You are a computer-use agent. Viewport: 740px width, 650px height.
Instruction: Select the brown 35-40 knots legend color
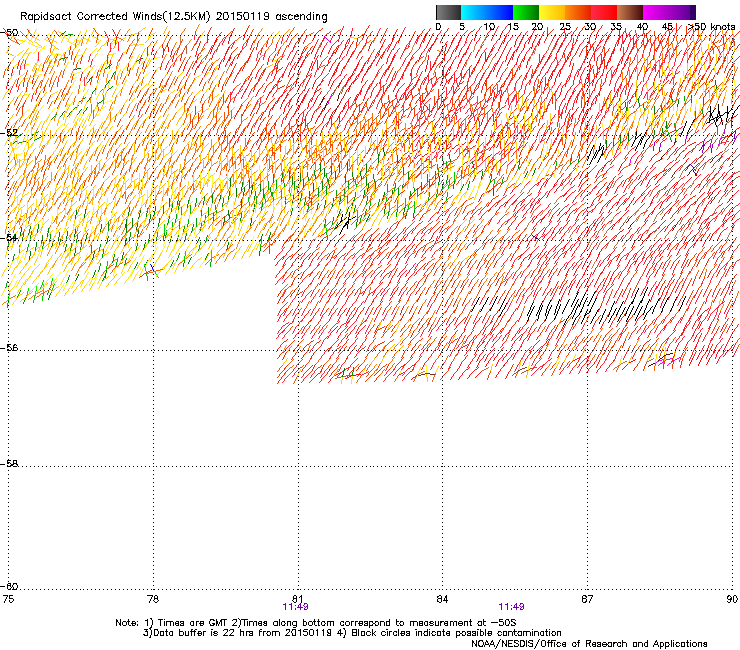pos(630,12)
